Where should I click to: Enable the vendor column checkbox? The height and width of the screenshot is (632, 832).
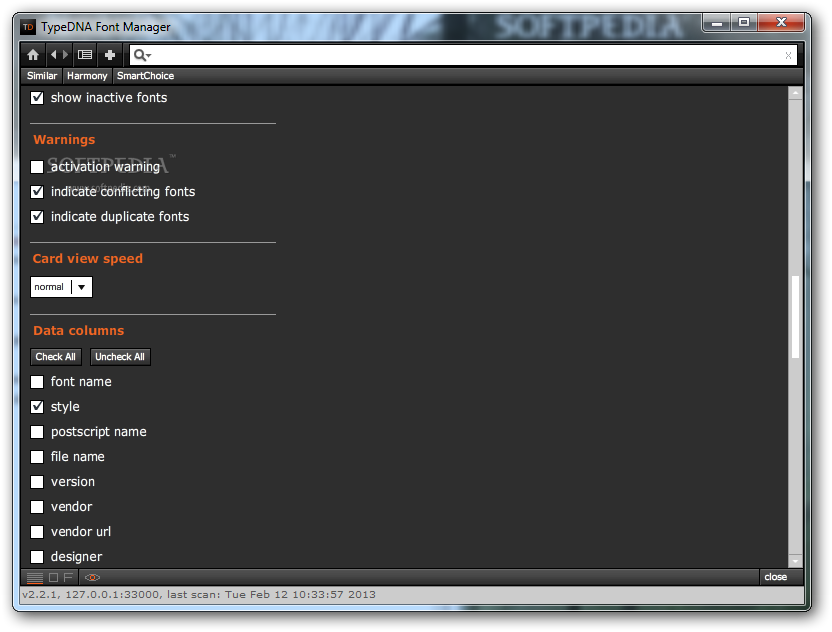pyautogui.click(x=37, y=507)
